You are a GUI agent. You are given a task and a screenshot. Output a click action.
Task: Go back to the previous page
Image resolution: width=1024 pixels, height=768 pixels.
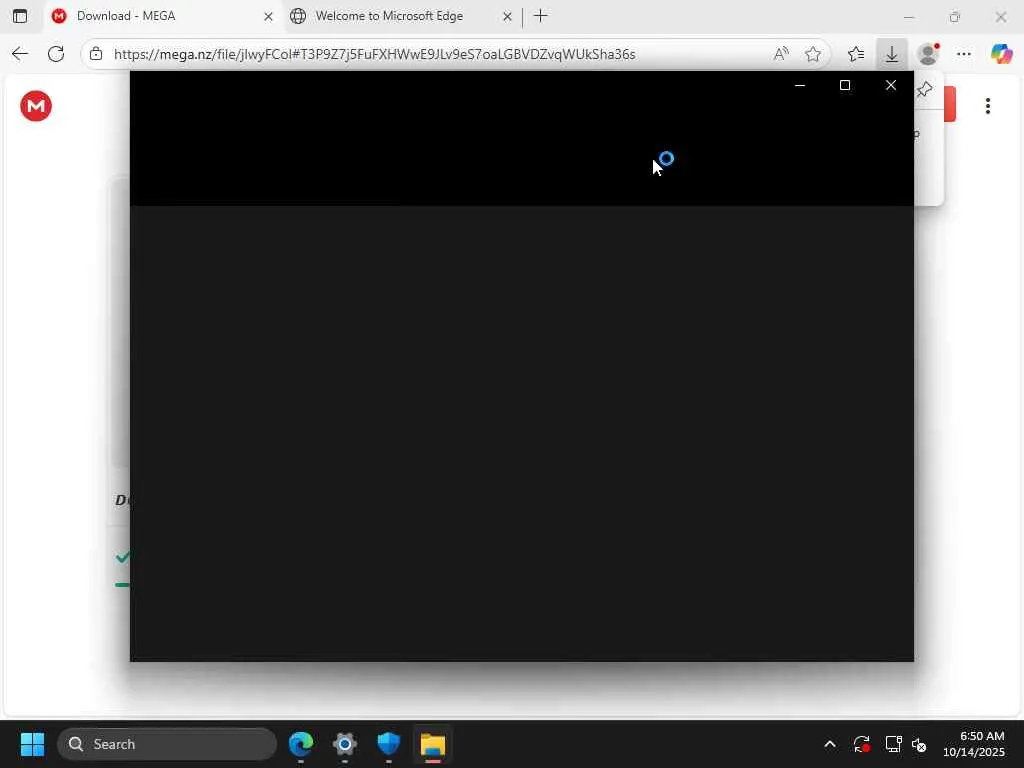[x=20, y=54]
